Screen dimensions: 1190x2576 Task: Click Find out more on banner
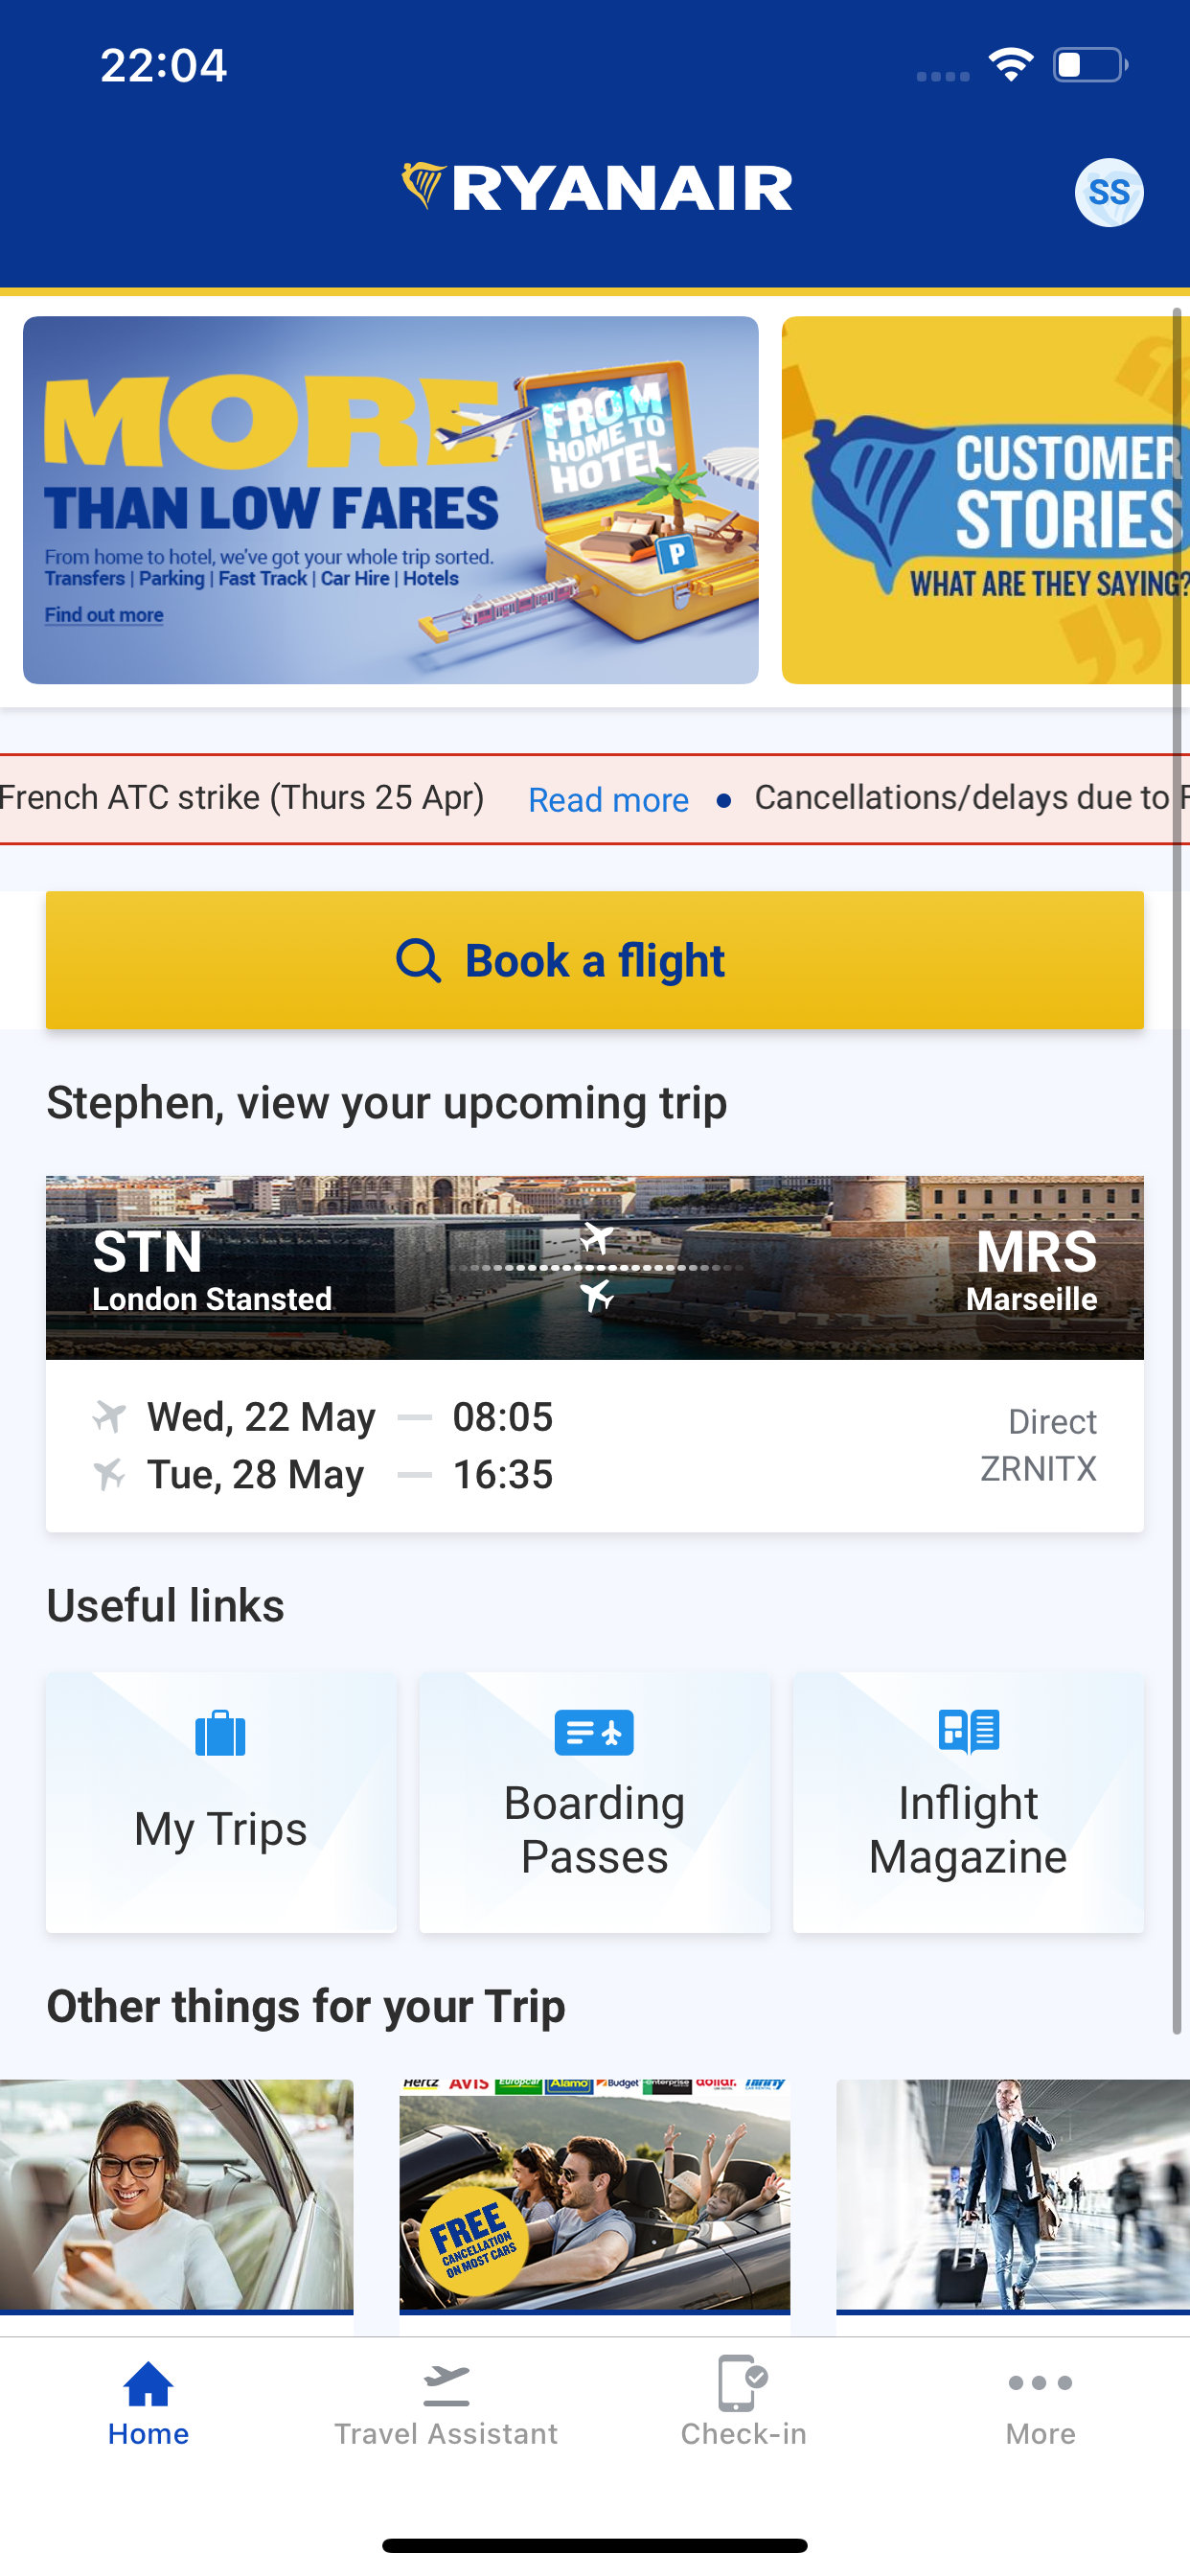click(x=104, y=615)
